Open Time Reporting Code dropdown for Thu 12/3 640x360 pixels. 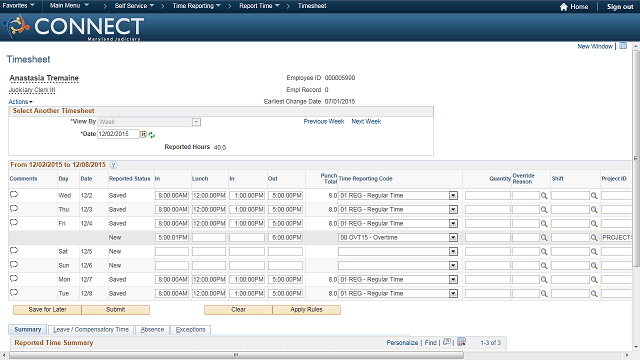tap(453, 210)
